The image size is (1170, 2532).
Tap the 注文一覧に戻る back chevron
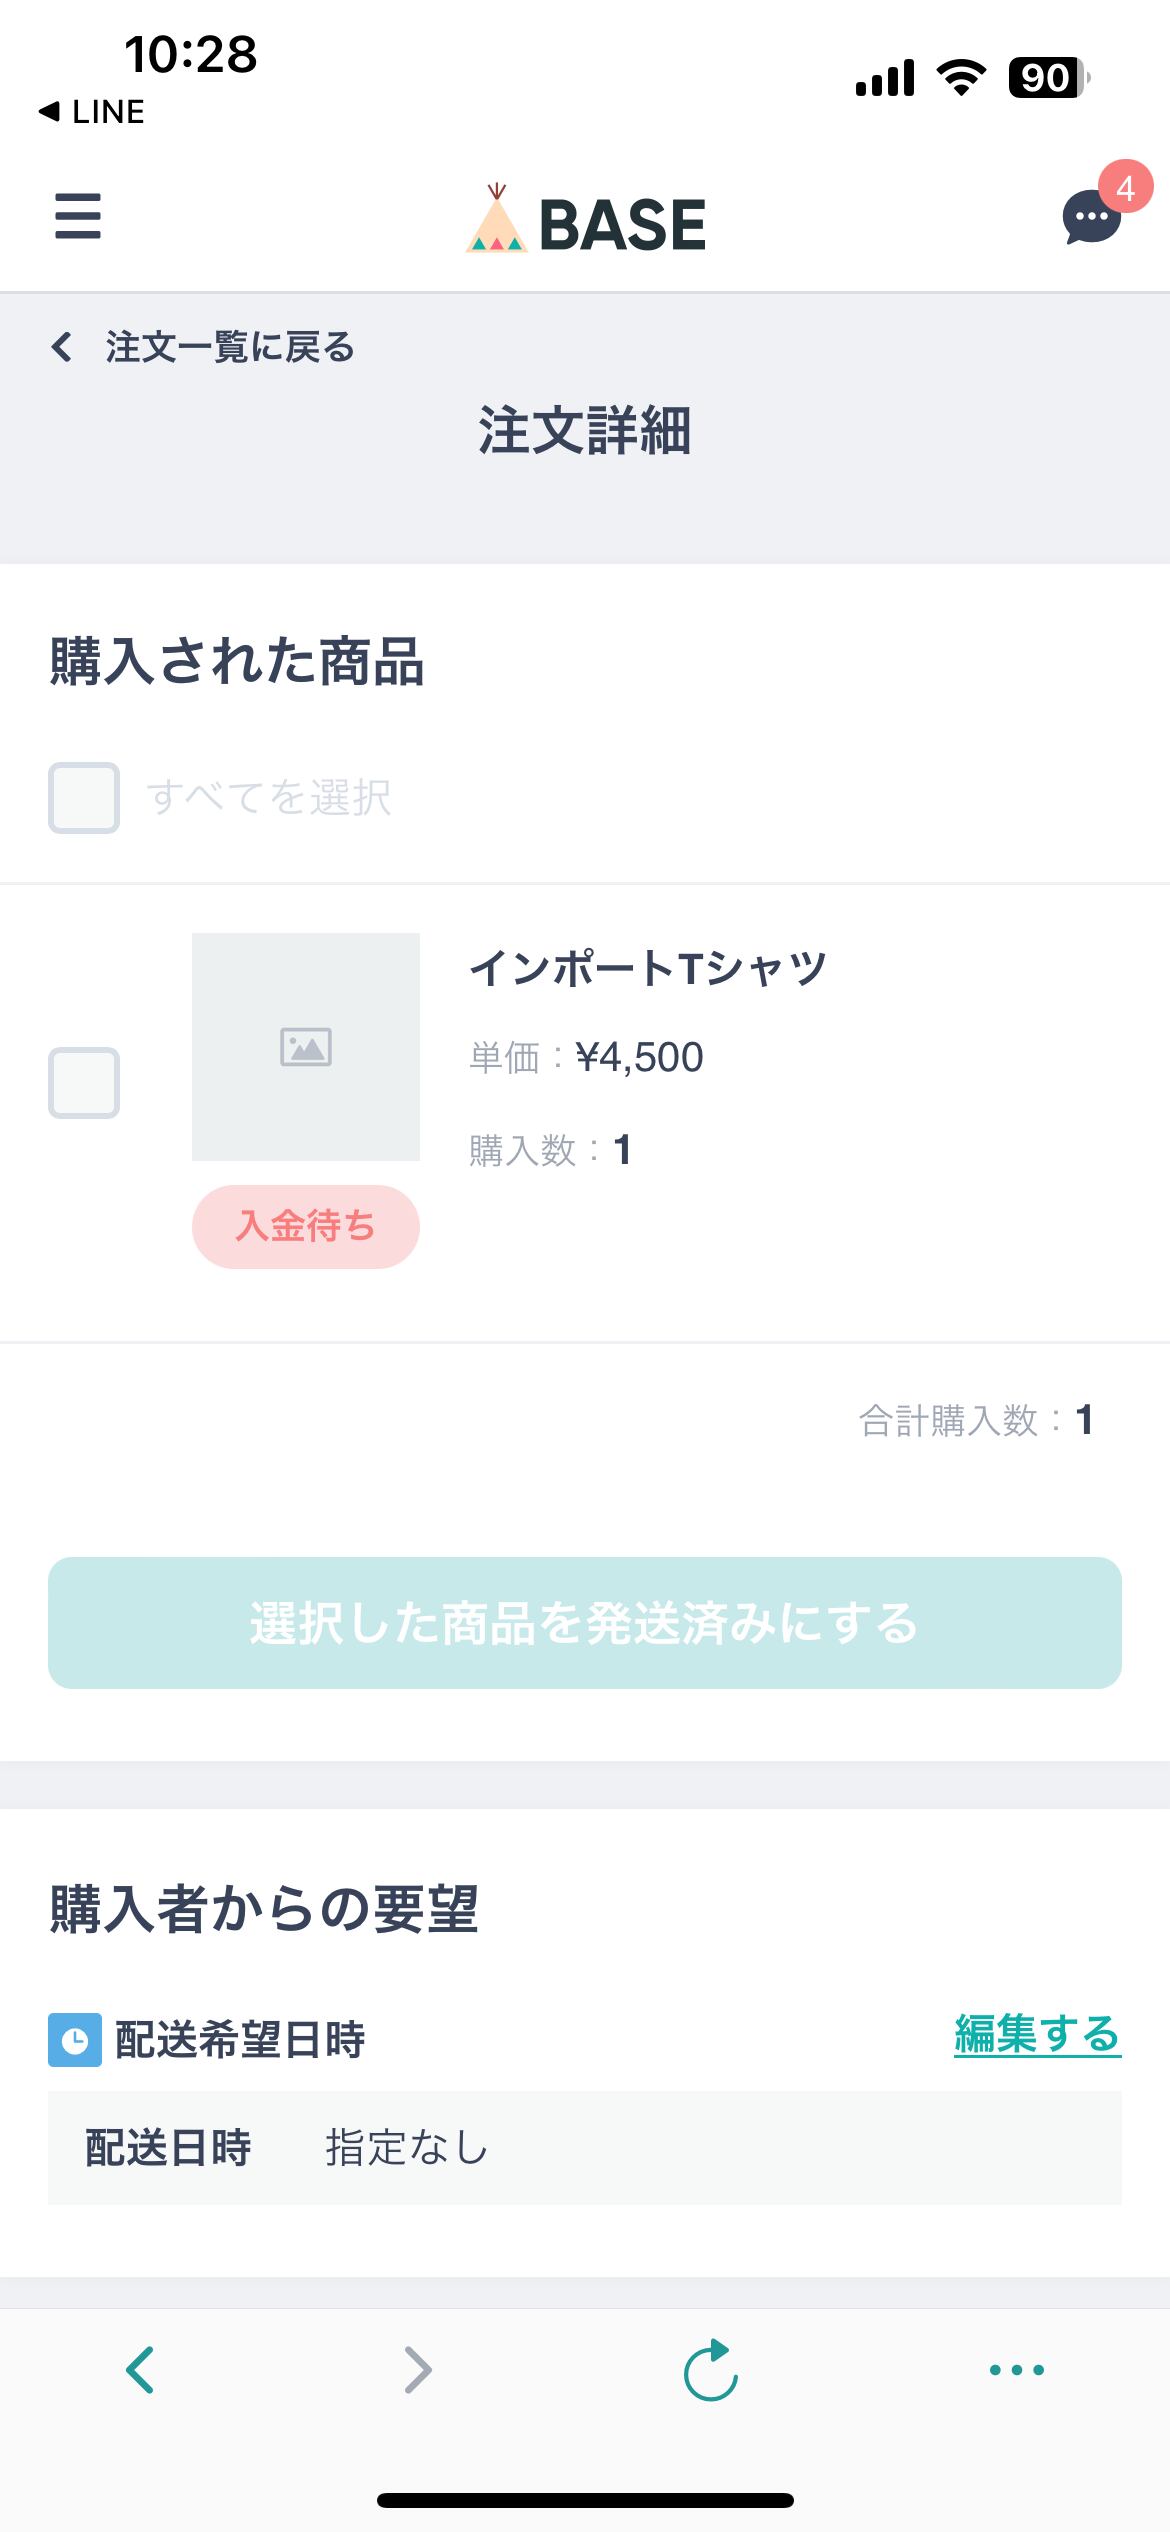(x=62, y=347)
